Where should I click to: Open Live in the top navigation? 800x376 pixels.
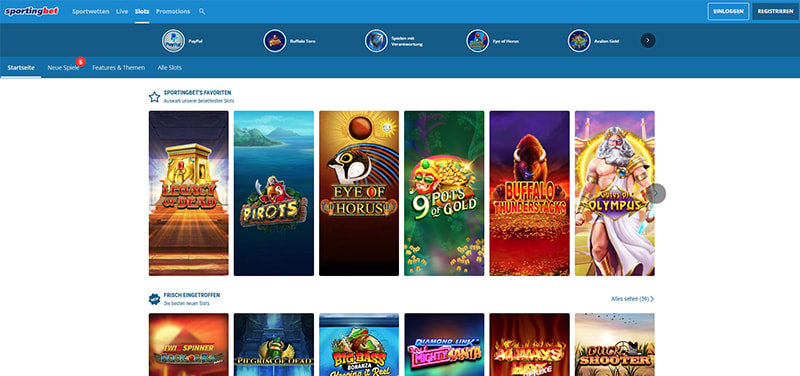click(122, 11)
